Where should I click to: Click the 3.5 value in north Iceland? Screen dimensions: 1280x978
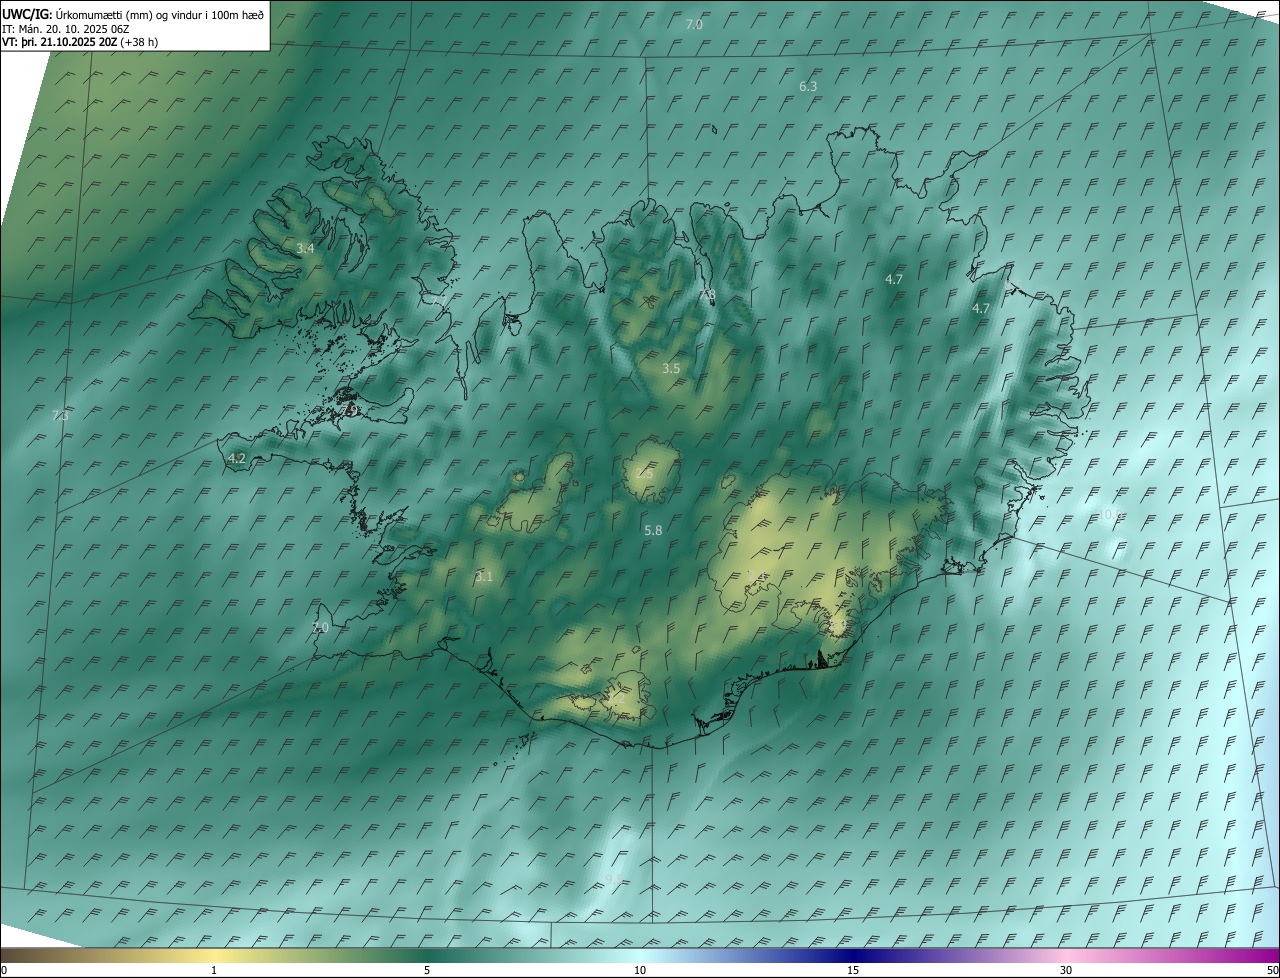click(671, 369)
